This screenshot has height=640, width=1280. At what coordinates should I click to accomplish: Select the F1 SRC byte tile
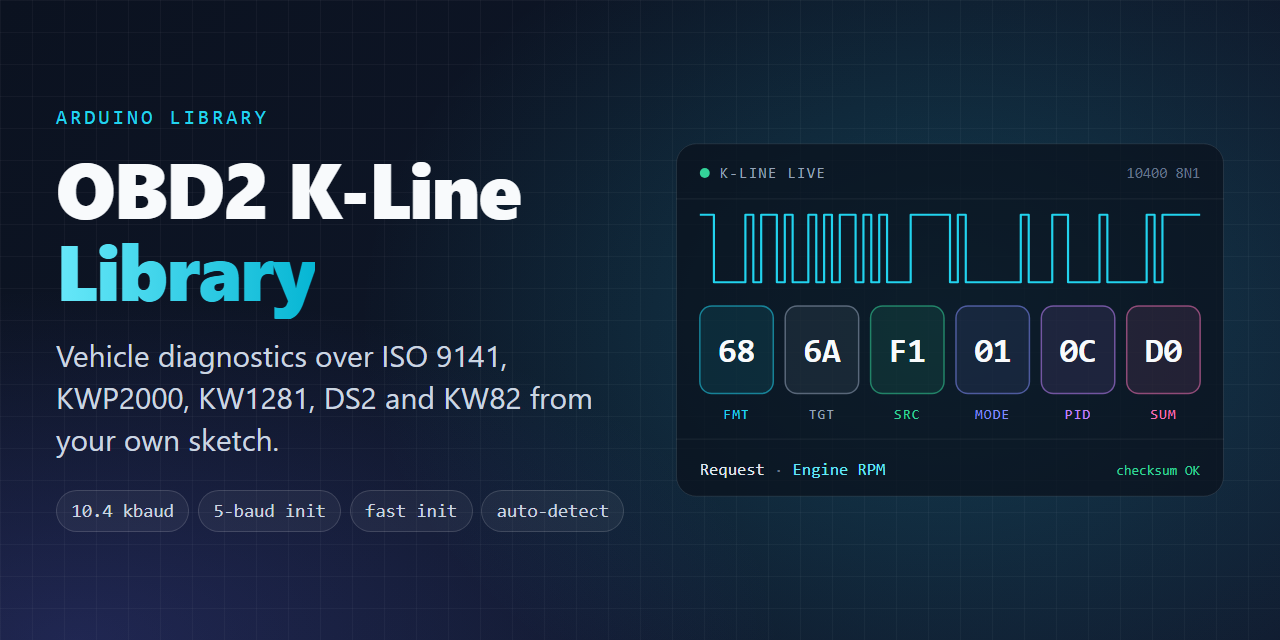(x=907, y=350)
